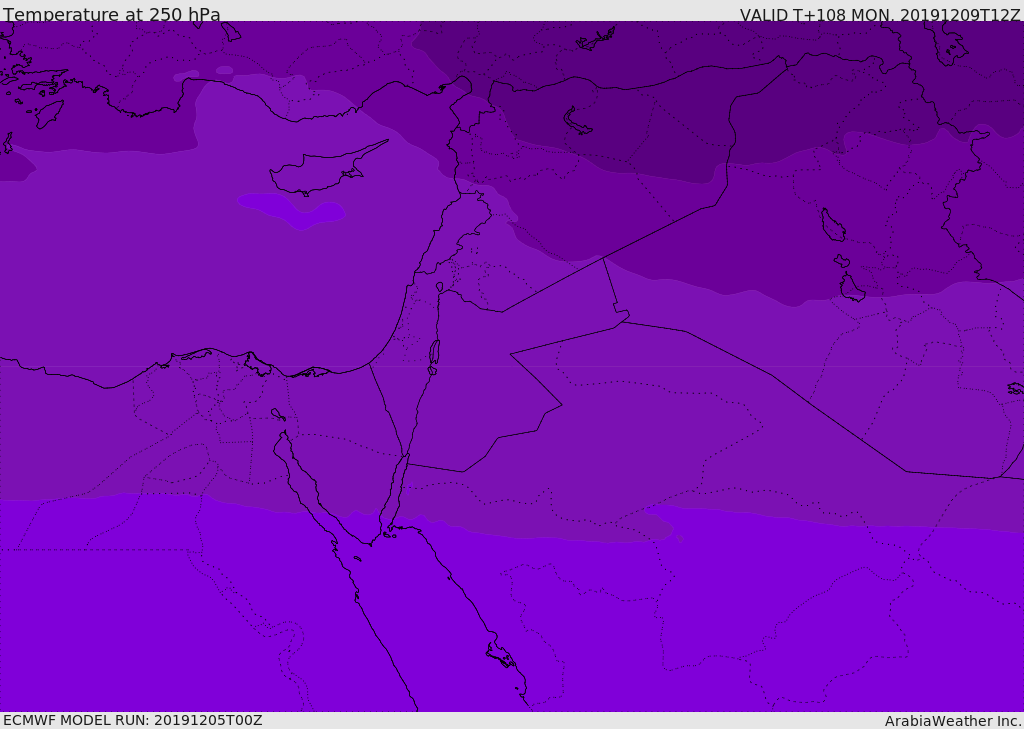
Task: Click 'ECMWF MODEL RUN: 20191205T00Z' text
Action: point(133,720)
